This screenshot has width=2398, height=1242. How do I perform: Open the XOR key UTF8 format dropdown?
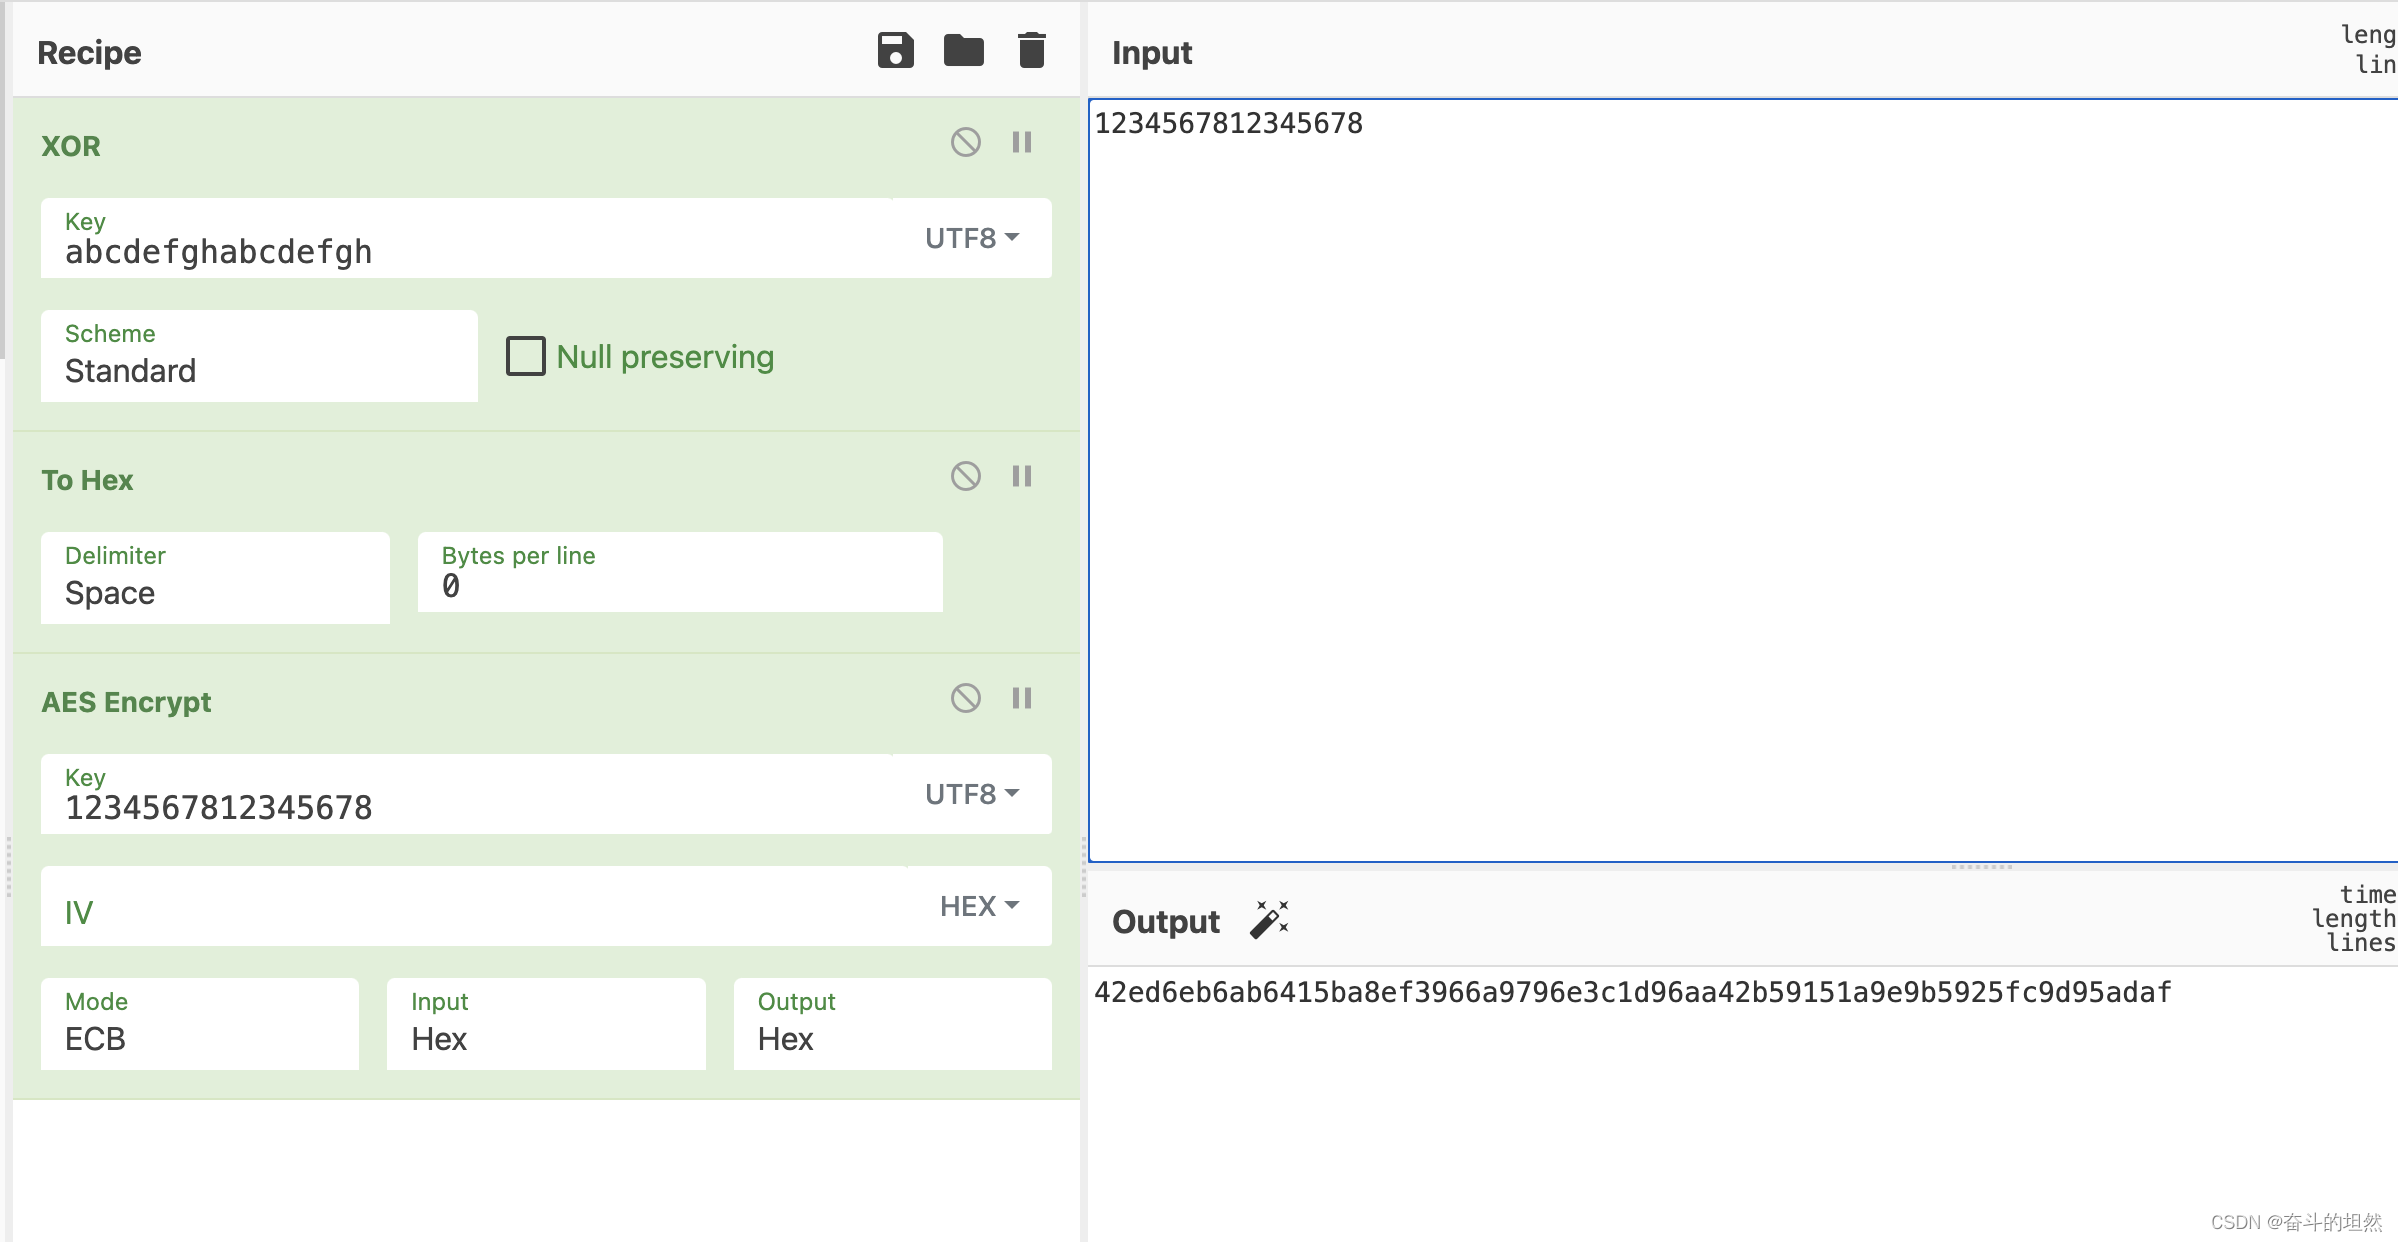971,238
